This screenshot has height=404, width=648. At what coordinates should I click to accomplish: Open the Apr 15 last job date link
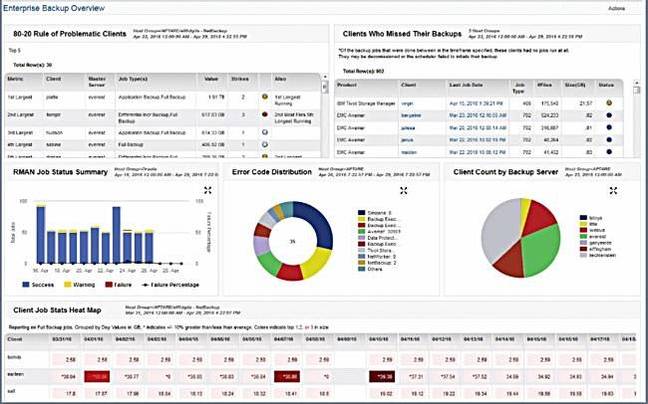pyautogui.click(x=476, y=104)
